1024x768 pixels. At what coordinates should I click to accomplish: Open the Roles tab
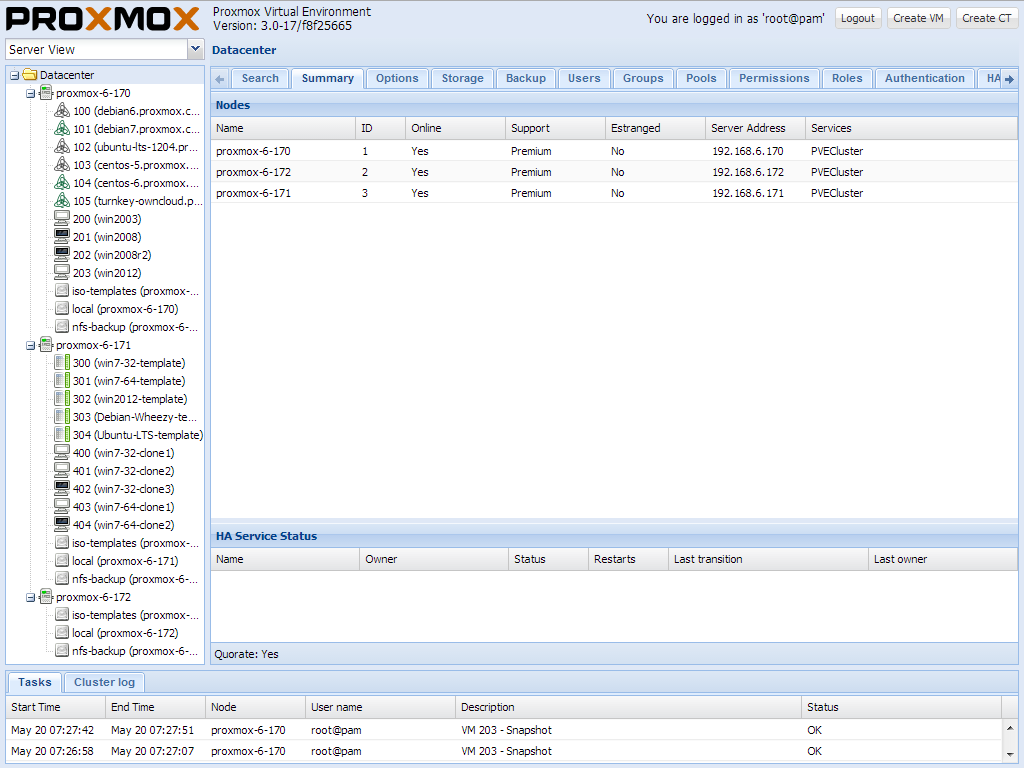[847, 78]
